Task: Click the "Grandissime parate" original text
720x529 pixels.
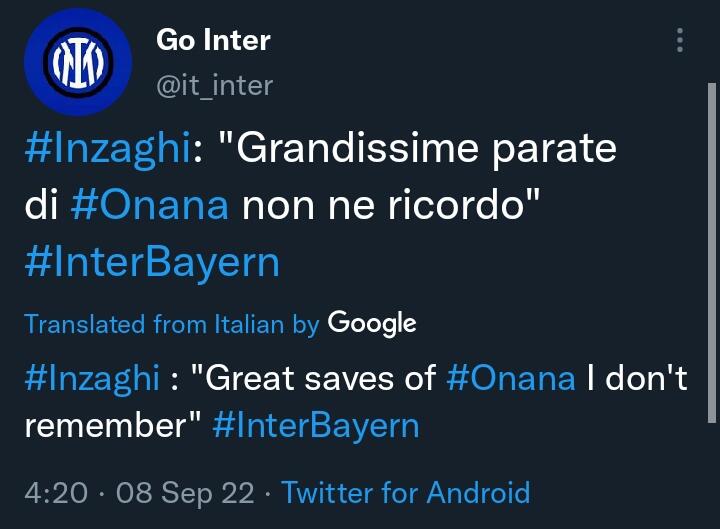Action: tap(417, 149)
